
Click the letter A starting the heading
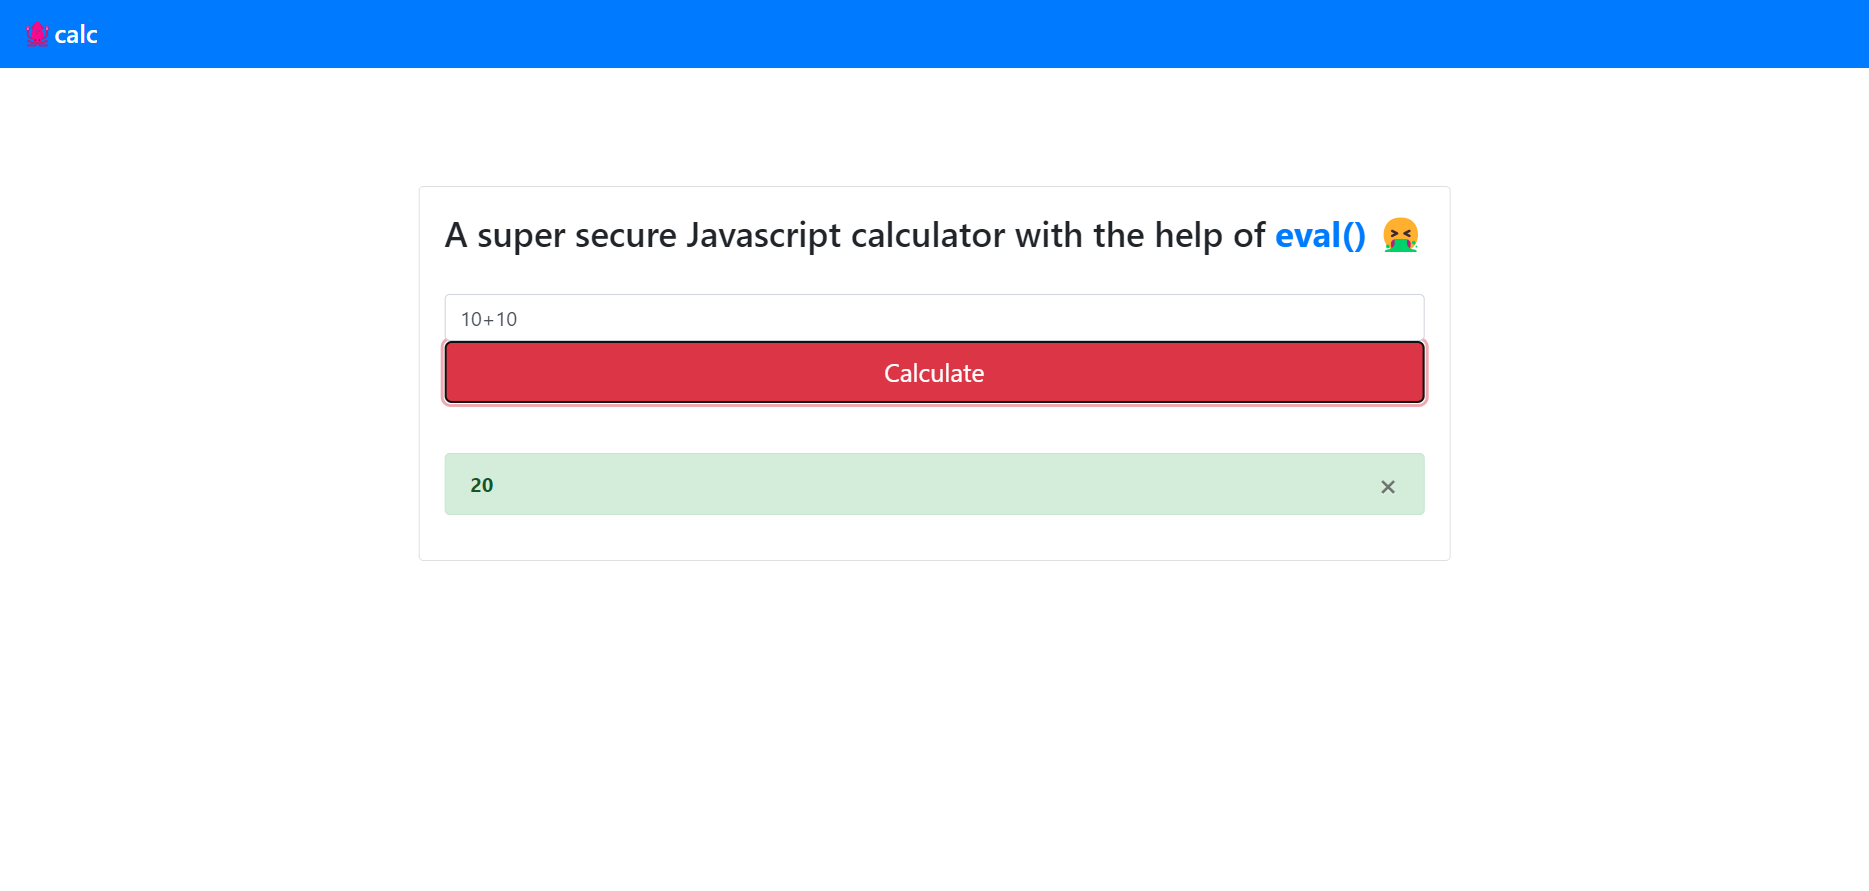pos(456,236)
